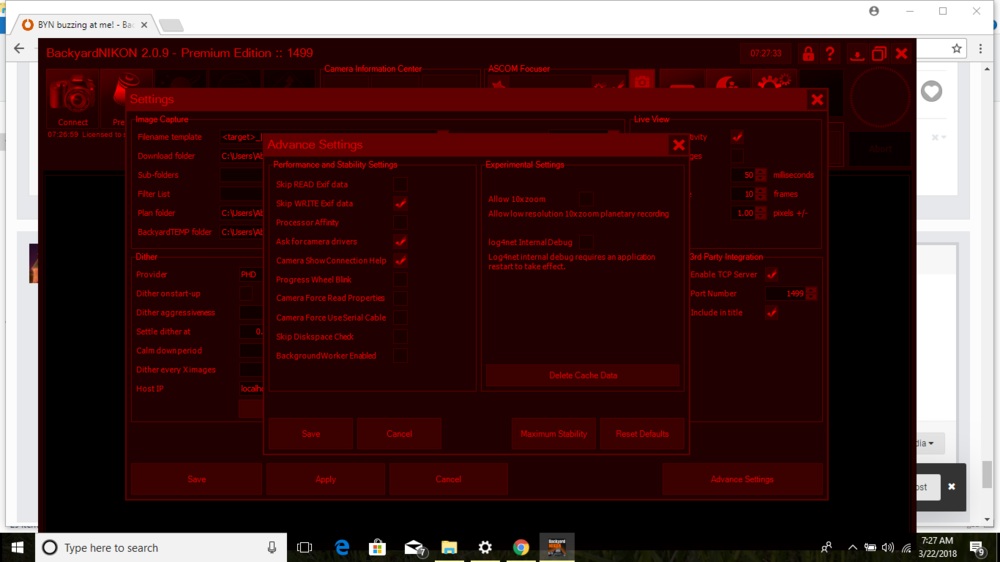
Task: Click the BackyardNIKON taskbar icon
Action: [x=557, y=547]
